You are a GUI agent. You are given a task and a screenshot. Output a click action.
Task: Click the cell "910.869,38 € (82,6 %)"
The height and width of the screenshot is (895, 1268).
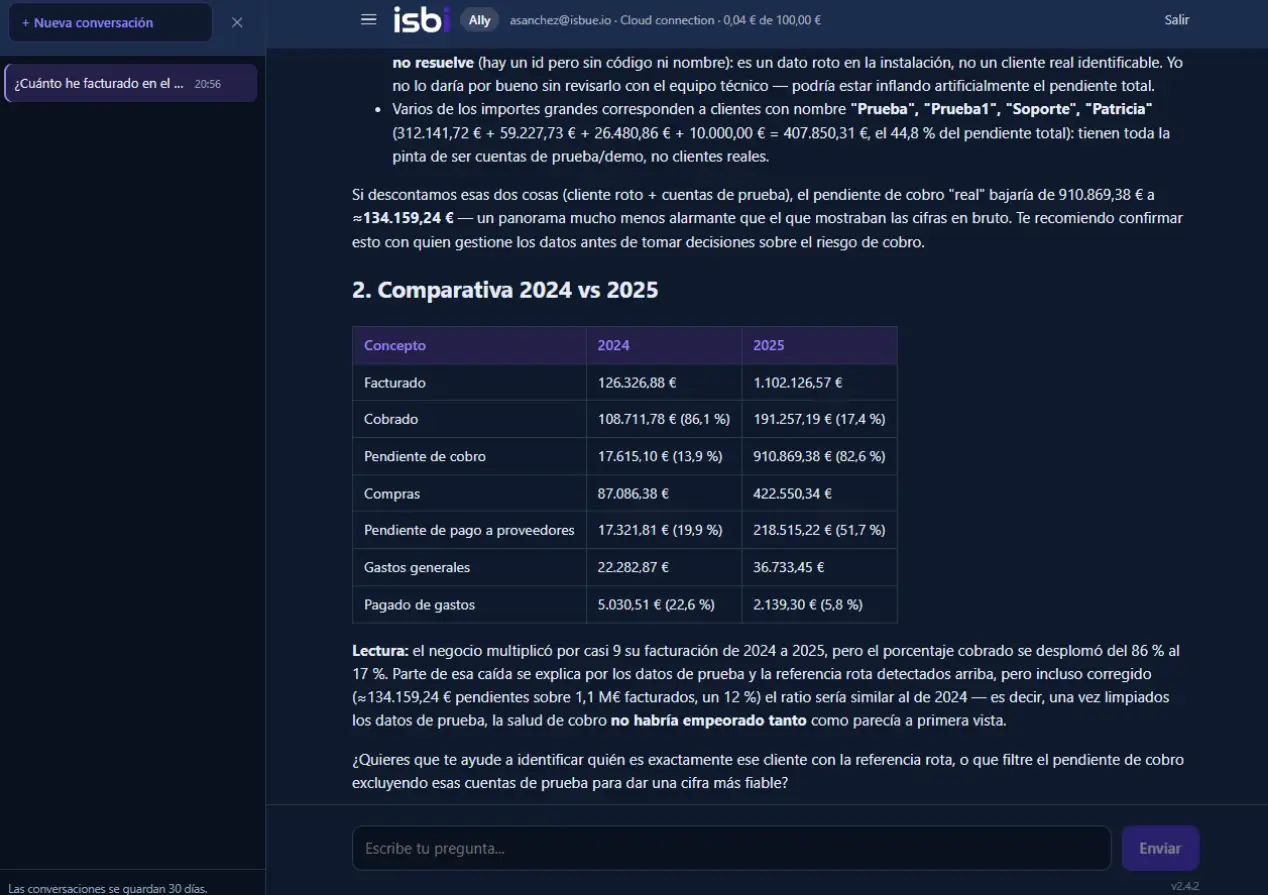[x=819, y=456]
